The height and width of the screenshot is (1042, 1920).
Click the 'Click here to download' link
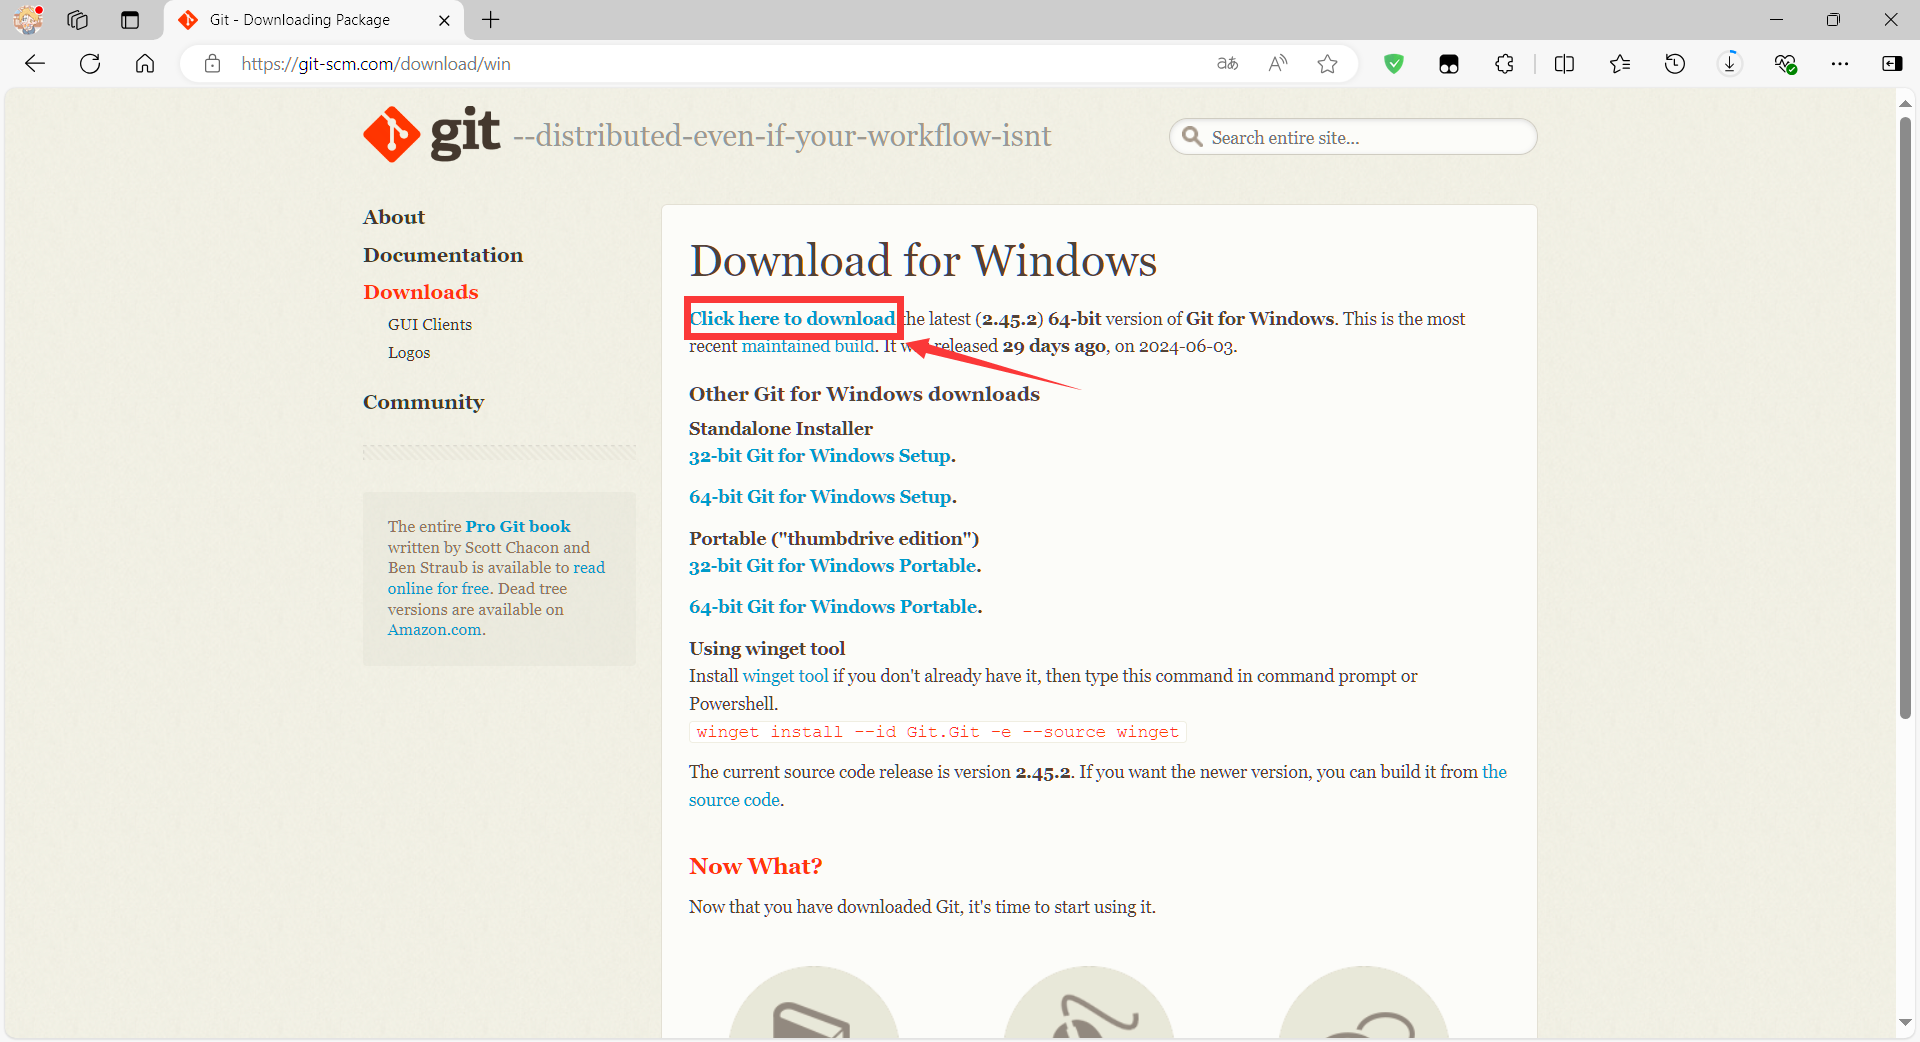pyautogui.click(x=793, y=319)
